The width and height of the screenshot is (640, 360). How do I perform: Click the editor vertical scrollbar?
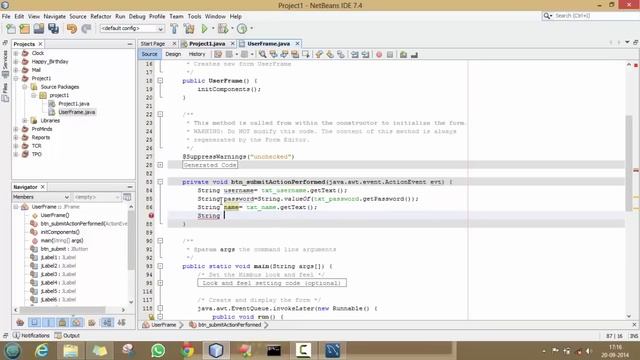pos(629,163)
